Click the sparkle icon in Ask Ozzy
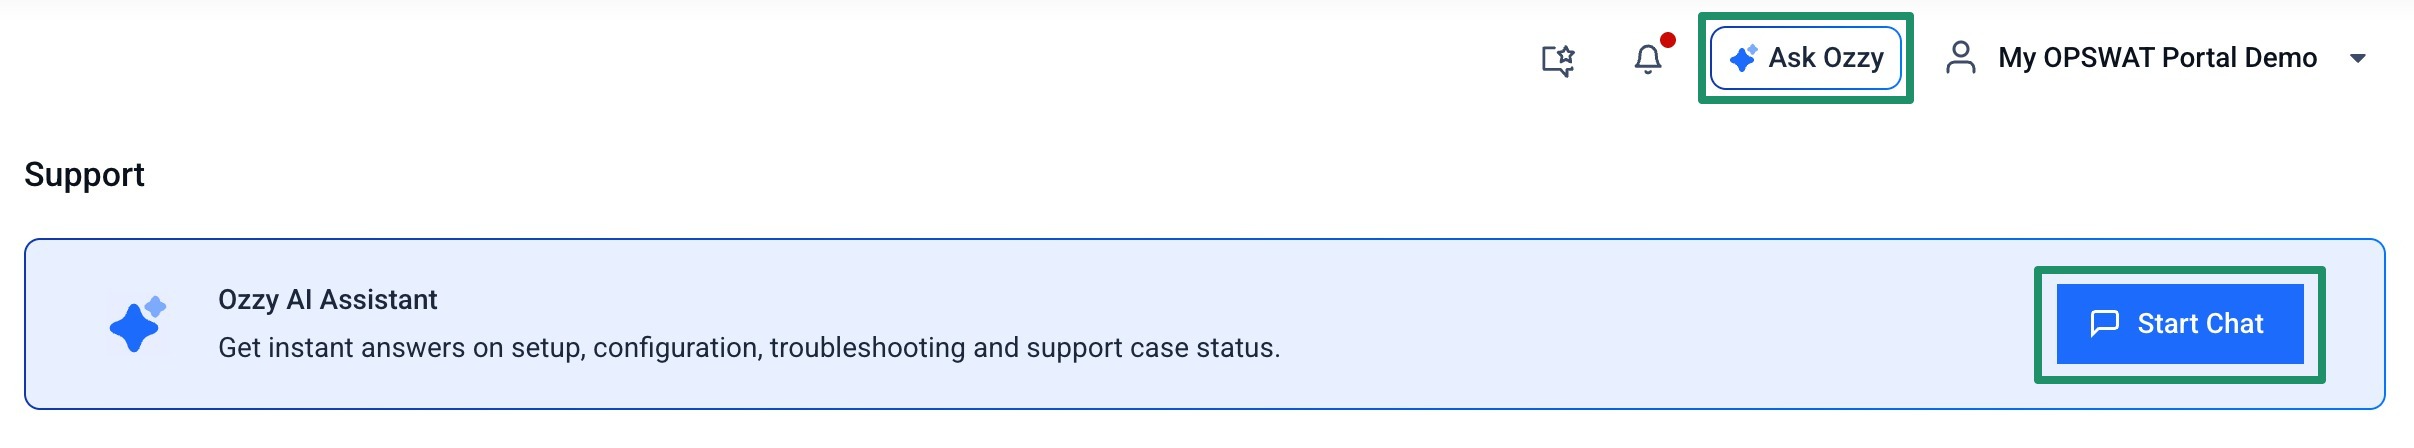 (x=1743, y=59)
